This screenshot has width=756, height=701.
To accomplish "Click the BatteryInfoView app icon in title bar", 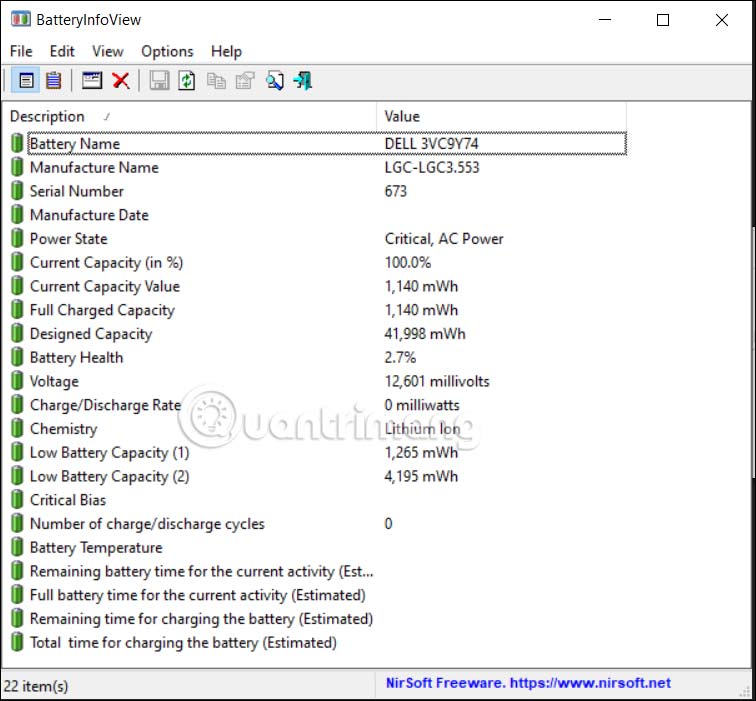I will (21, 20).
